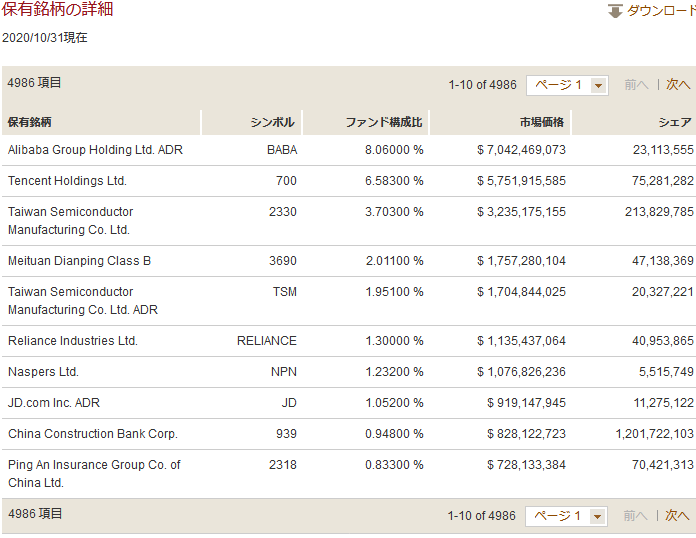Click symbol 939 cell
The image size is (696, 538).
[286, 434]
